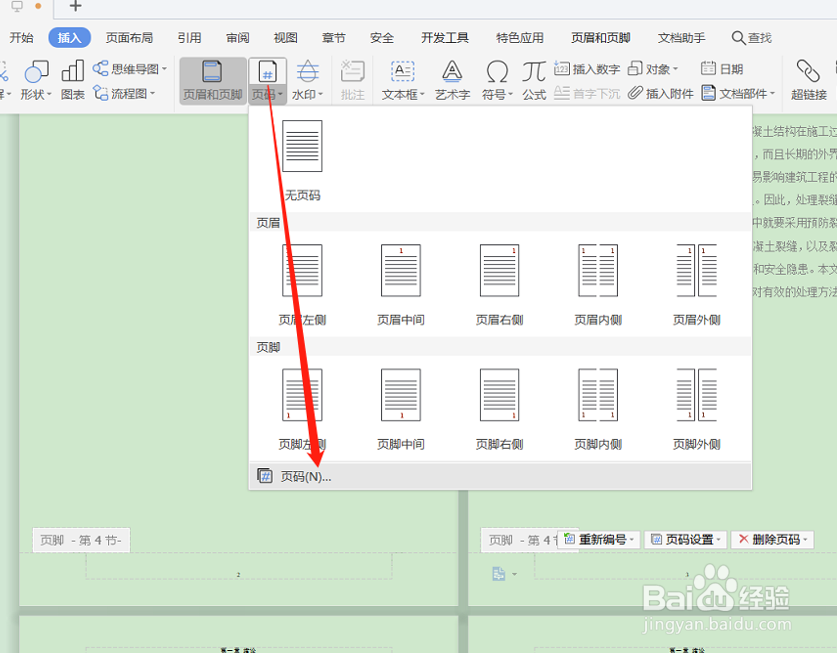Choose 无页码 to clear page numbers
The height and width of the screenshot is (653, 837).
click(x=303, y=150)
